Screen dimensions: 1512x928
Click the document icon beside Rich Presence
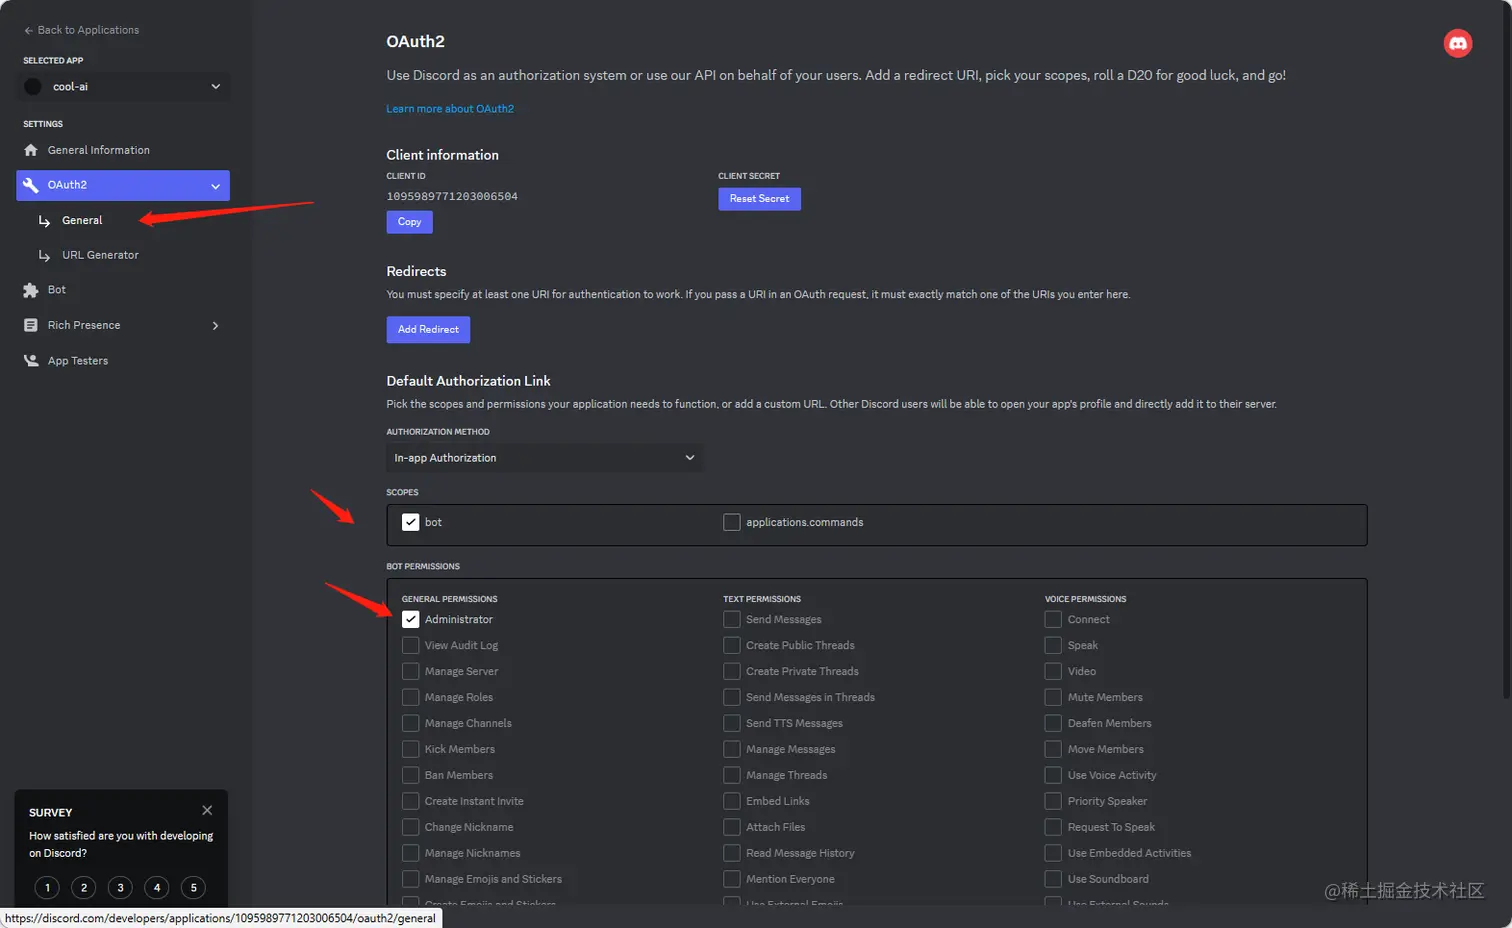[31, 325]
